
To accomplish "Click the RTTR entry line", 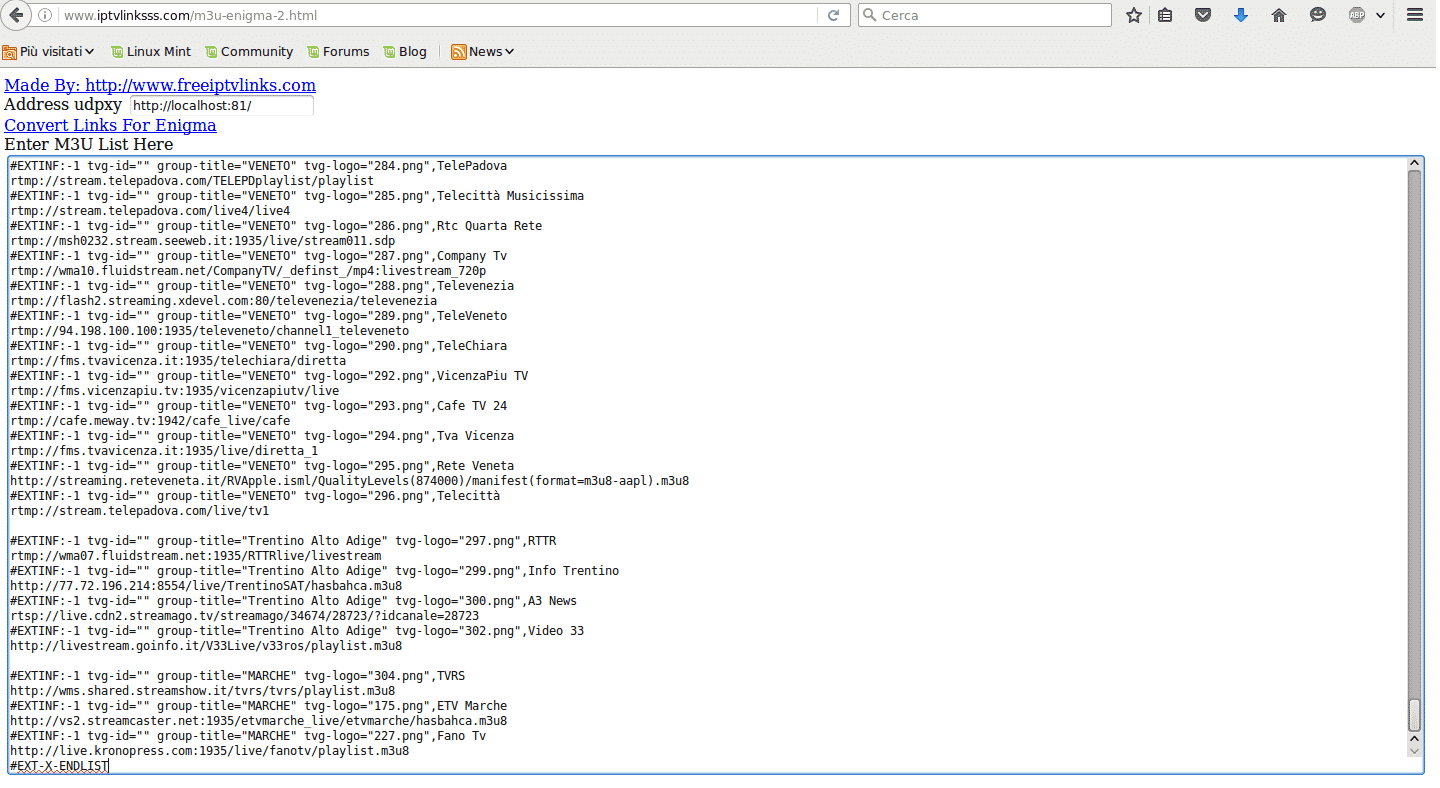I will [283, 541].
